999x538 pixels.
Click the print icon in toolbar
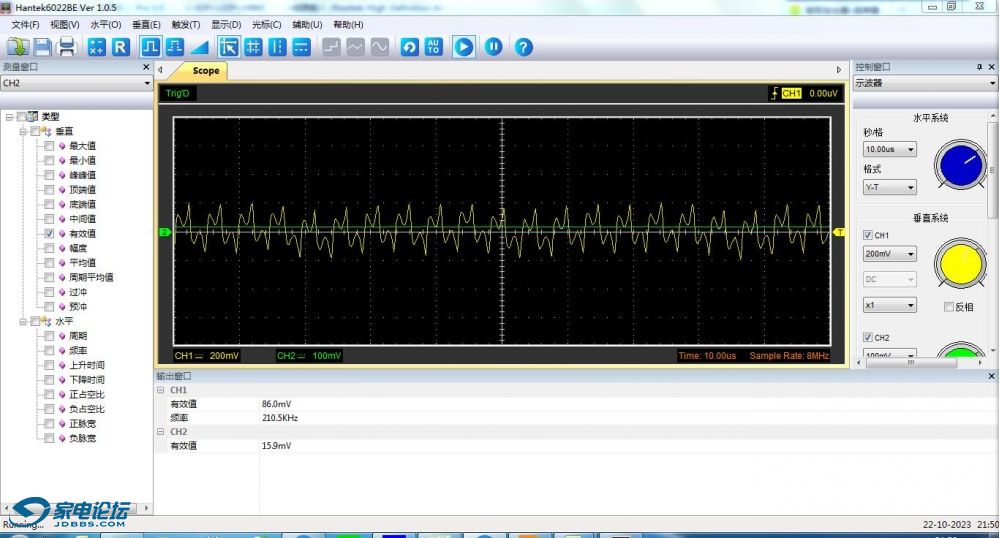pos(67,47)
